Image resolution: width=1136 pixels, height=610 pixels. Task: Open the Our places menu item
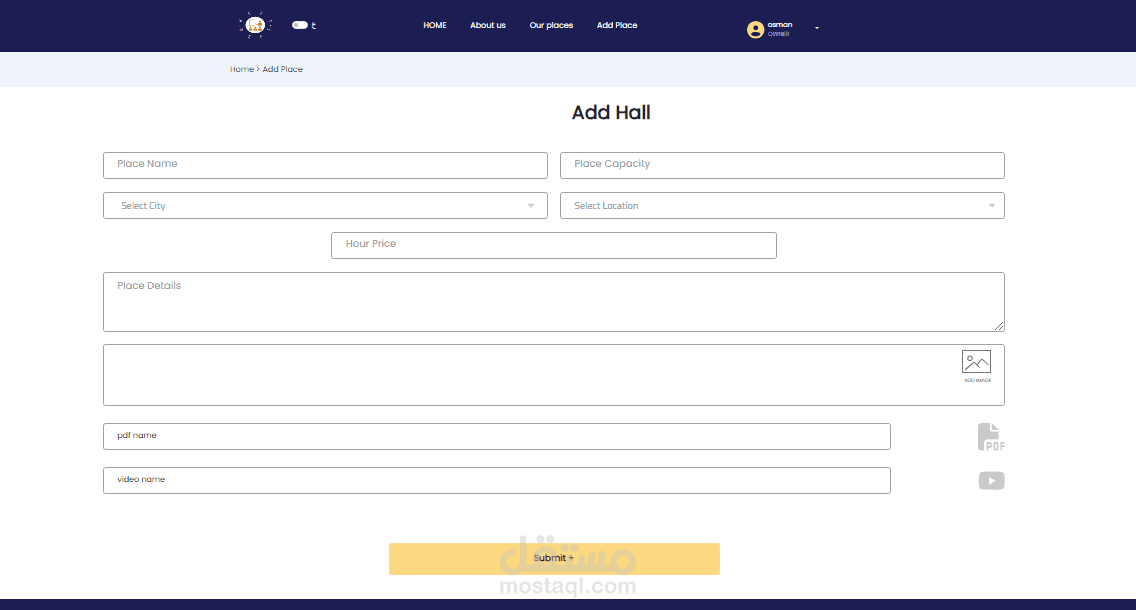[x=551, y=25]
